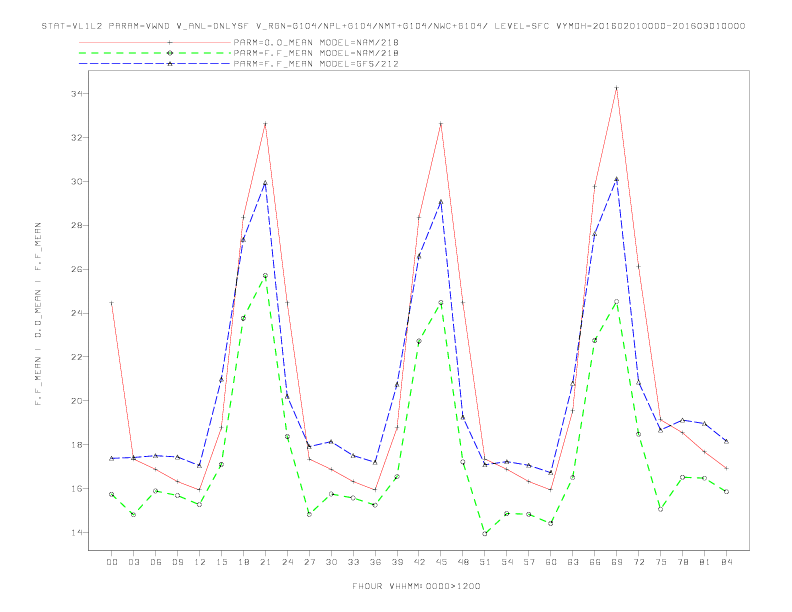This screenshot has width=792, height=612.
Task: Click green circle marker at hour 84
Action: [726, 491]
